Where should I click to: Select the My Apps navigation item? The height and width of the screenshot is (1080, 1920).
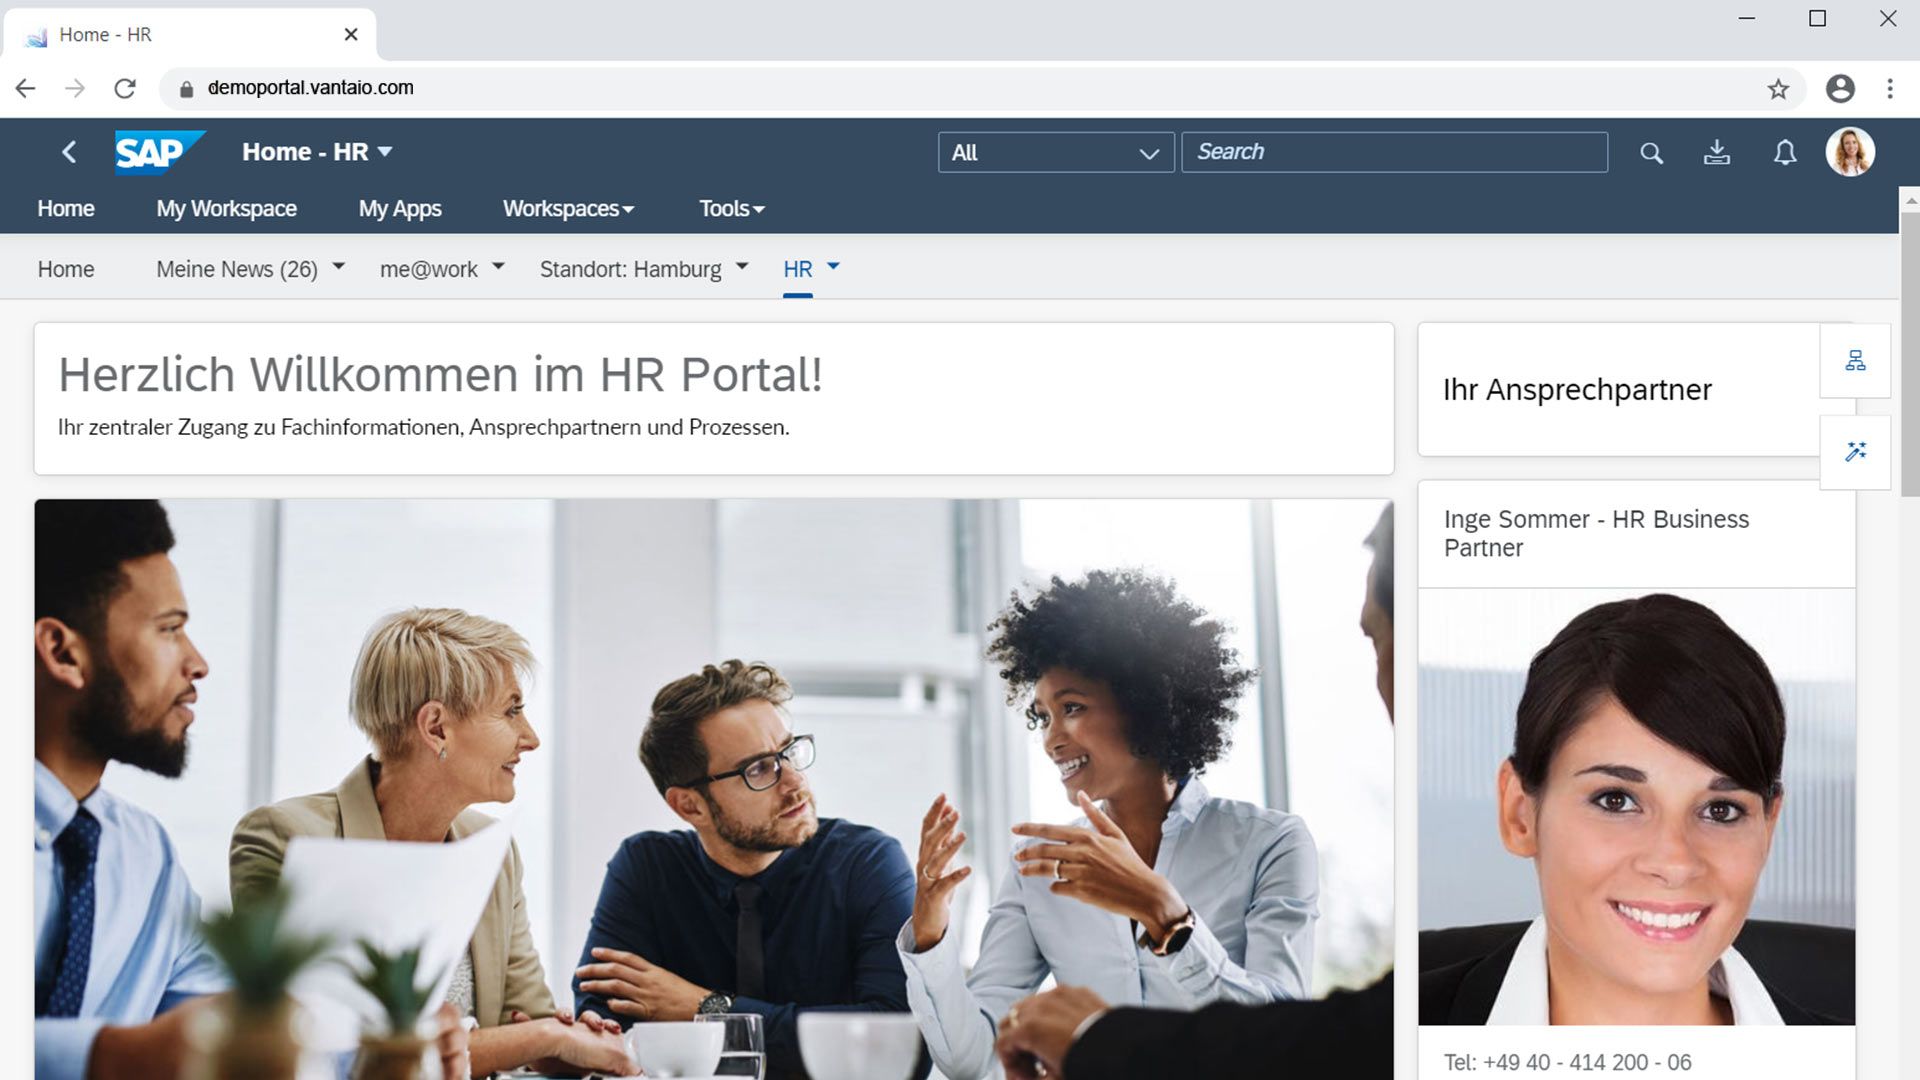coord(400,208)
